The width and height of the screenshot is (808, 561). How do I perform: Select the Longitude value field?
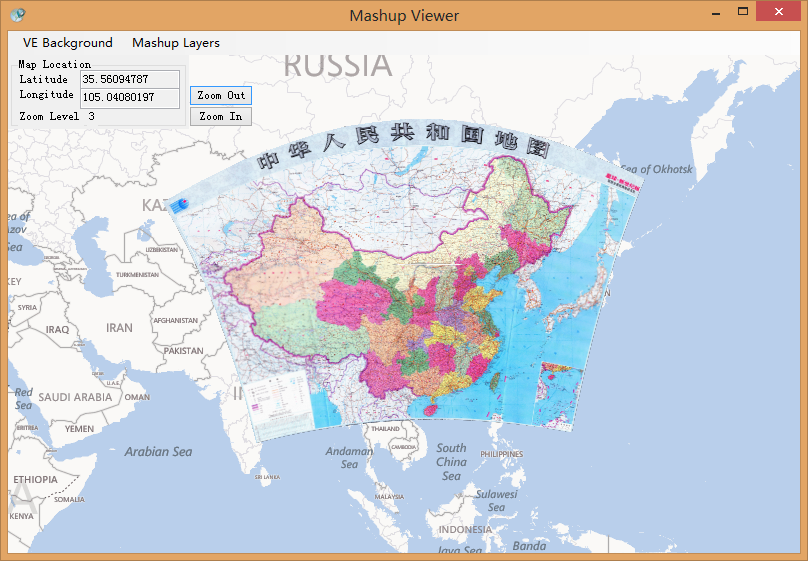coord(130,97)
